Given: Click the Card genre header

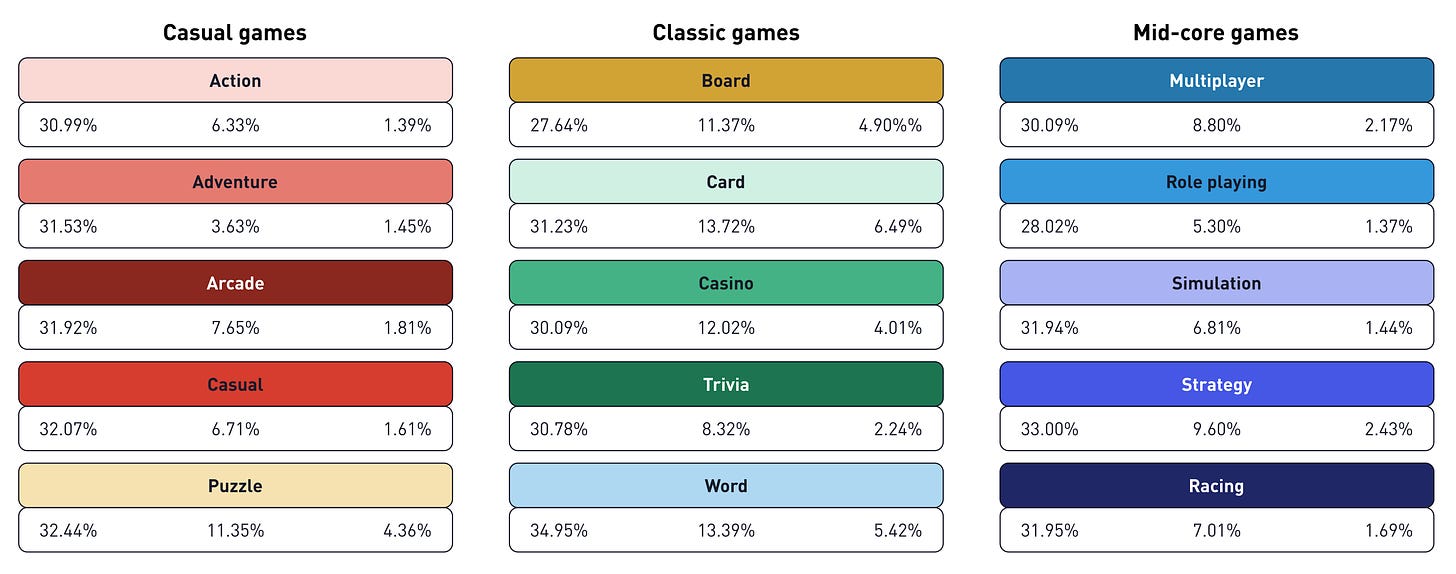Looking at the screenshot, I should 726,182.
